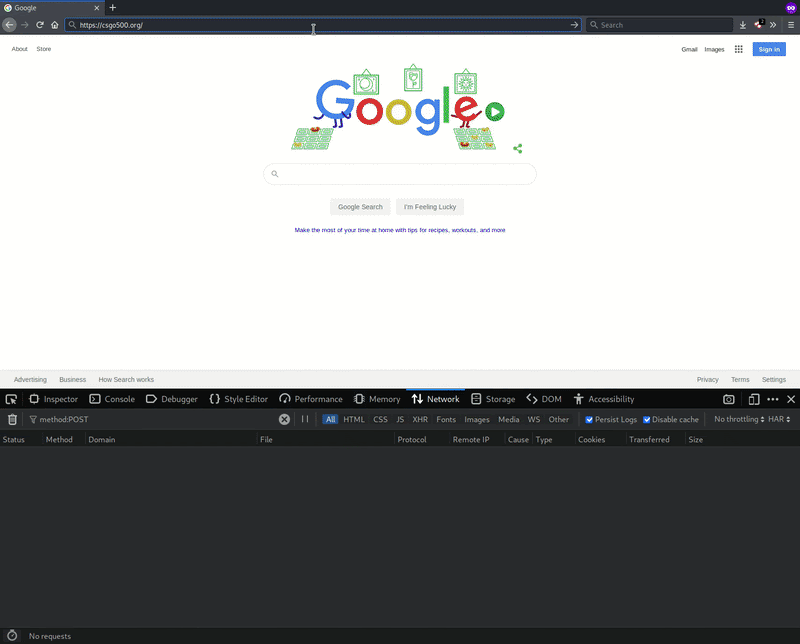
Task: Play the Google doodle
Action: [x=494, y=111]
